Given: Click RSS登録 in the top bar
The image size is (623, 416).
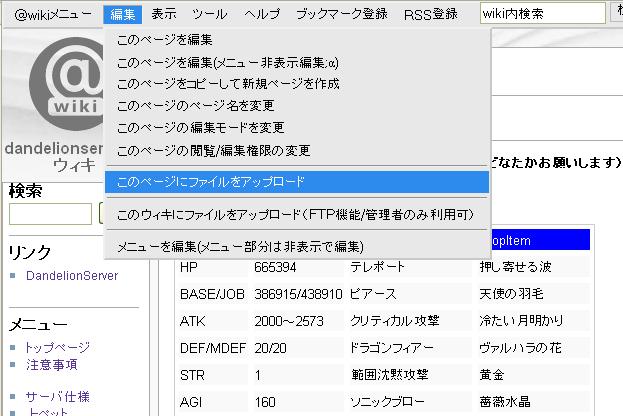Looking at the screenshot, I should 431,14.
